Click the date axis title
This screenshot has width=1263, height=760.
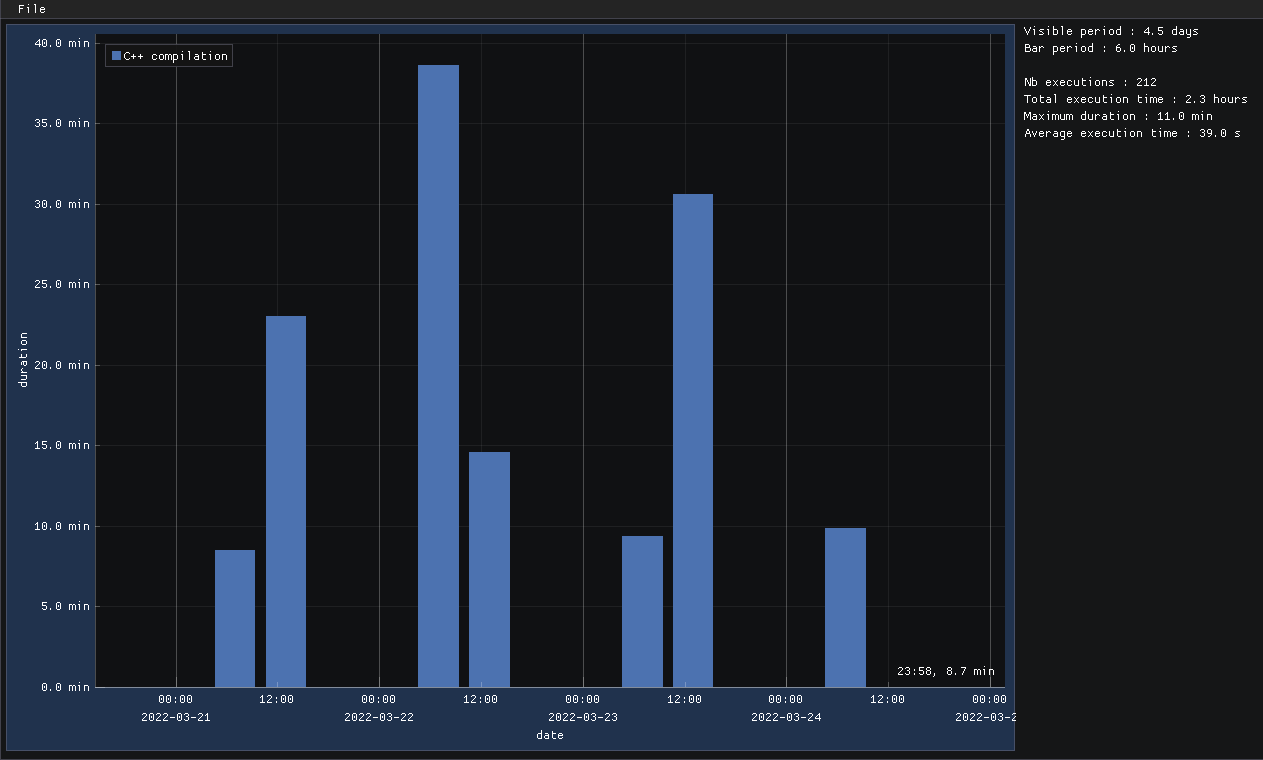(549, 735)
